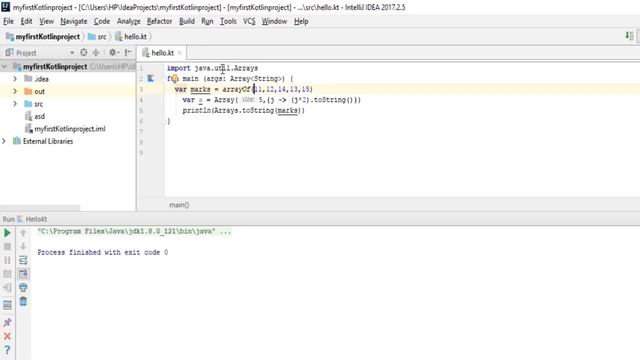
Task: Click the 'marks' variable in arrayOf line
Action: (200, 89)
